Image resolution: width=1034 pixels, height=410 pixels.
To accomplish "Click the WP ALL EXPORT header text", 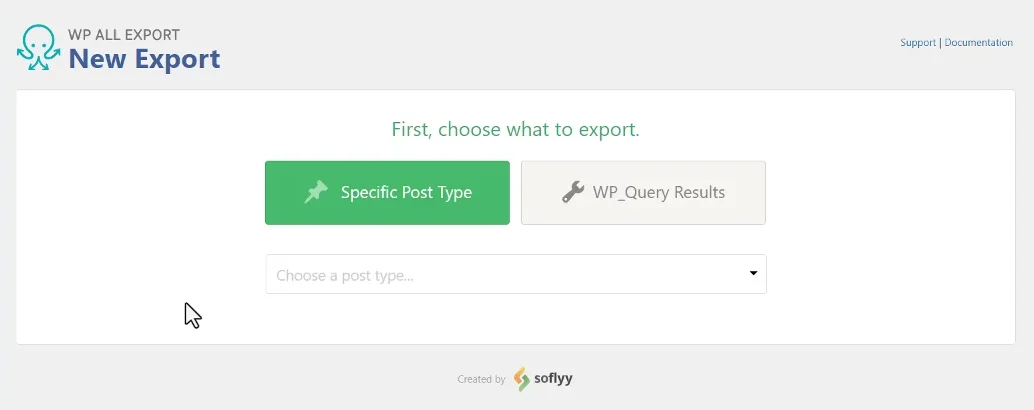I will pyautogui.click(x=124, y=34).
